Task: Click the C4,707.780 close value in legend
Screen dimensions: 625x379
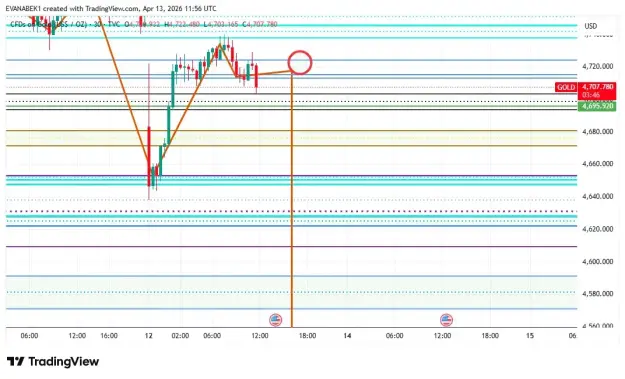Action: [259, 25]
